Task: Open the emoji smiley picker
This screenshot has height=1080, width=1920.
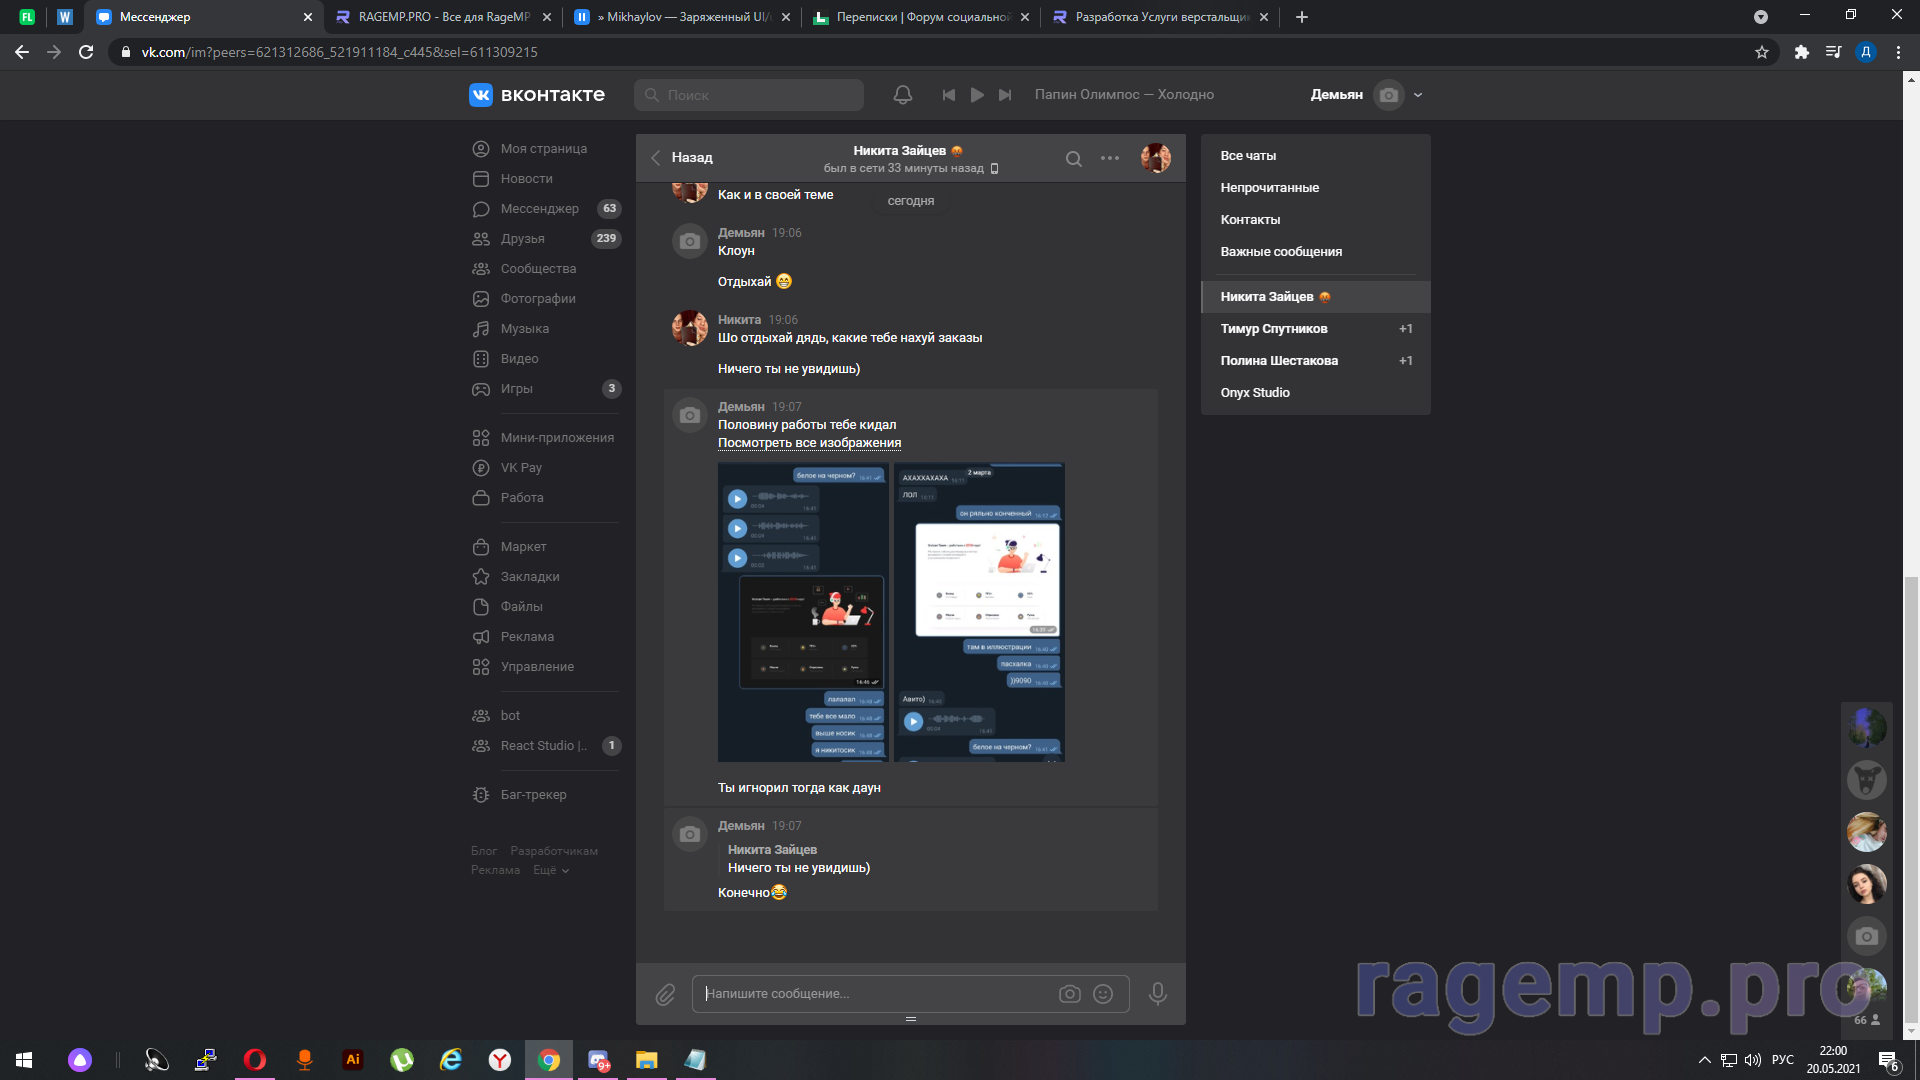Action: (x=1103, y=994)
